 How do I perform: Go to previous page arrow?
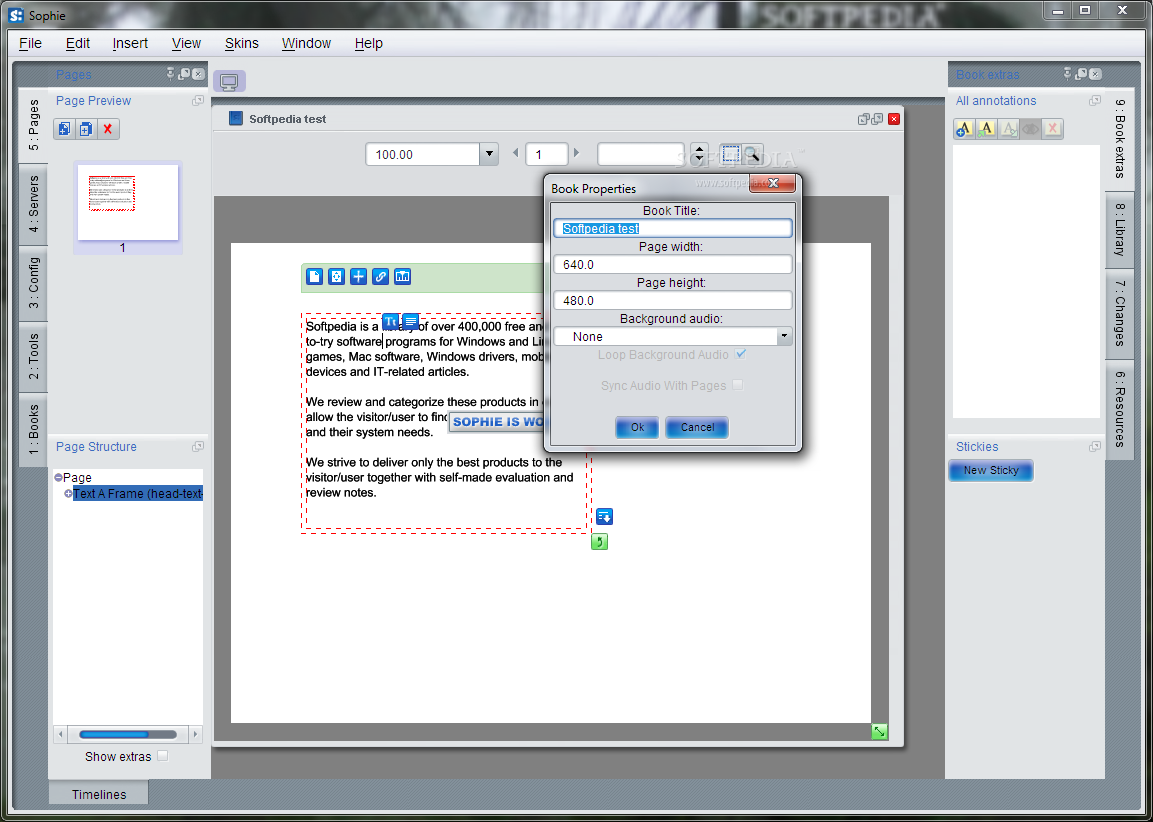(515, 153)
